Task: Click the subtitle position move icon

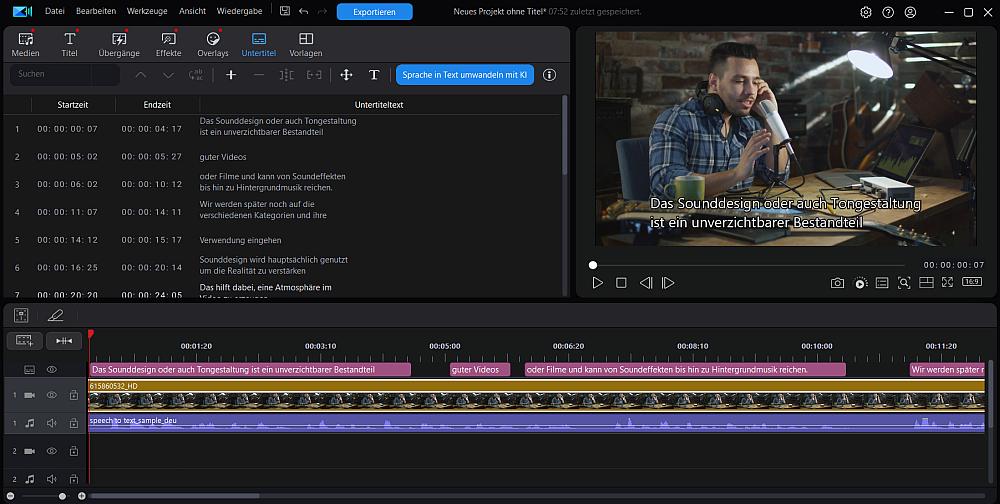Action: (x=346, y=75)
